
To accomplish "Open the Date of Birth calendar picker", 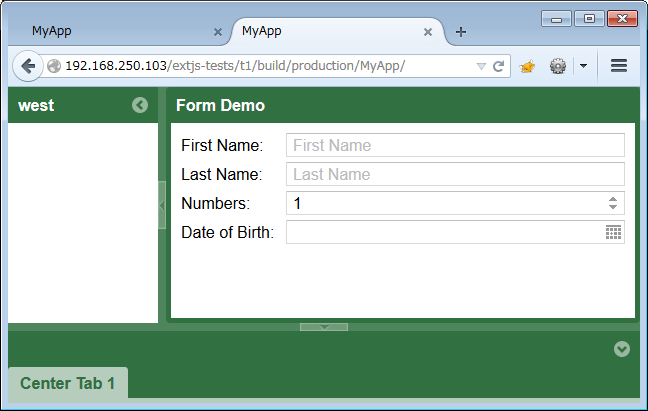I will [x=613, y=232].
